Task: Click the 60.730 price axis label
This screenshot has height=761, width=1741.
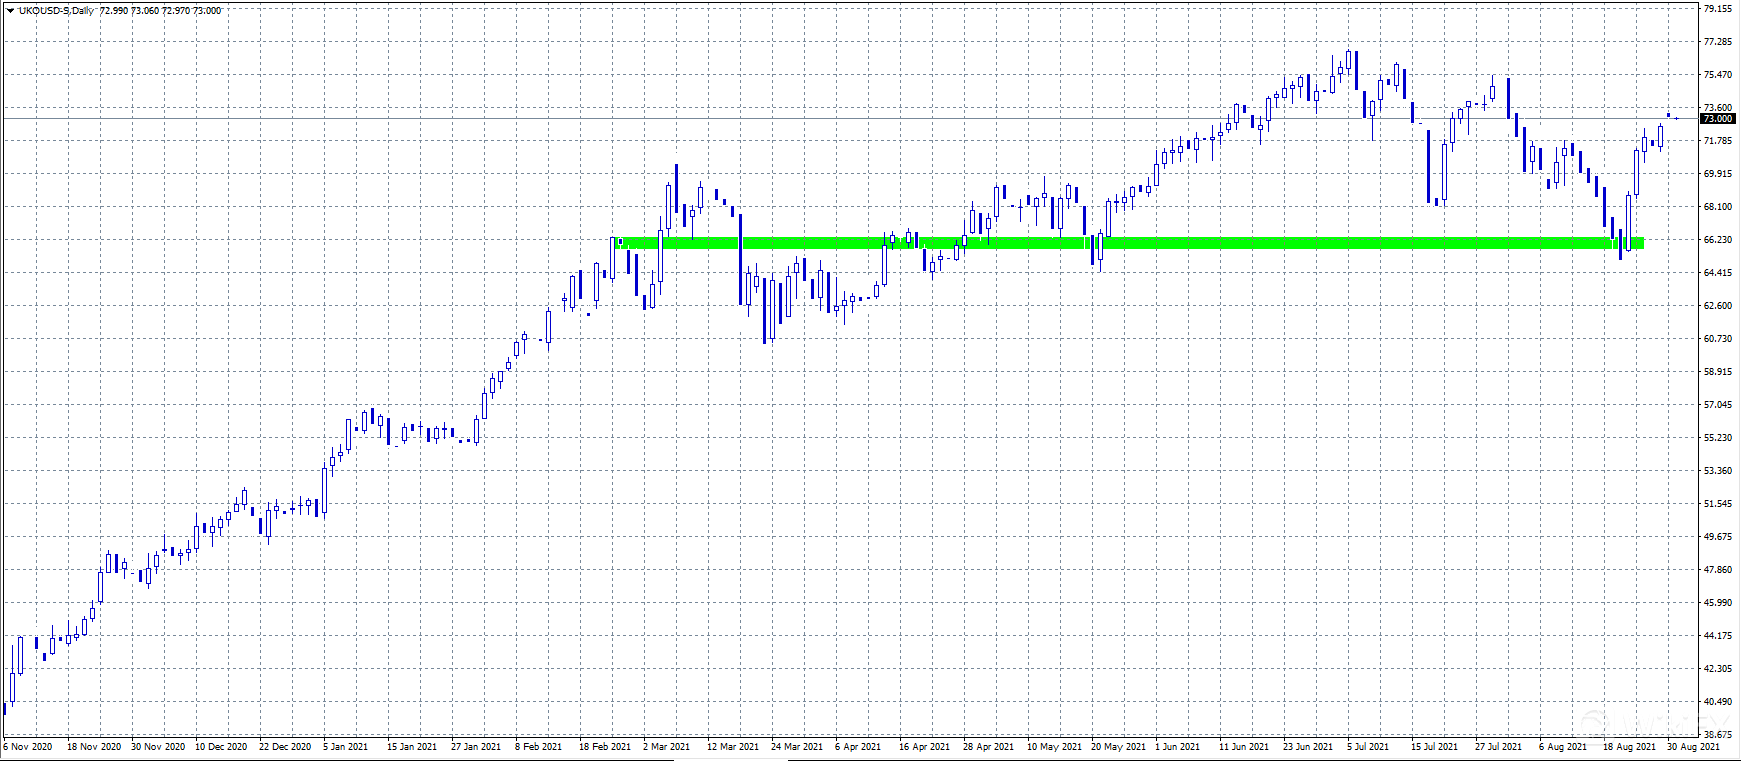Action: point(1718,339)
